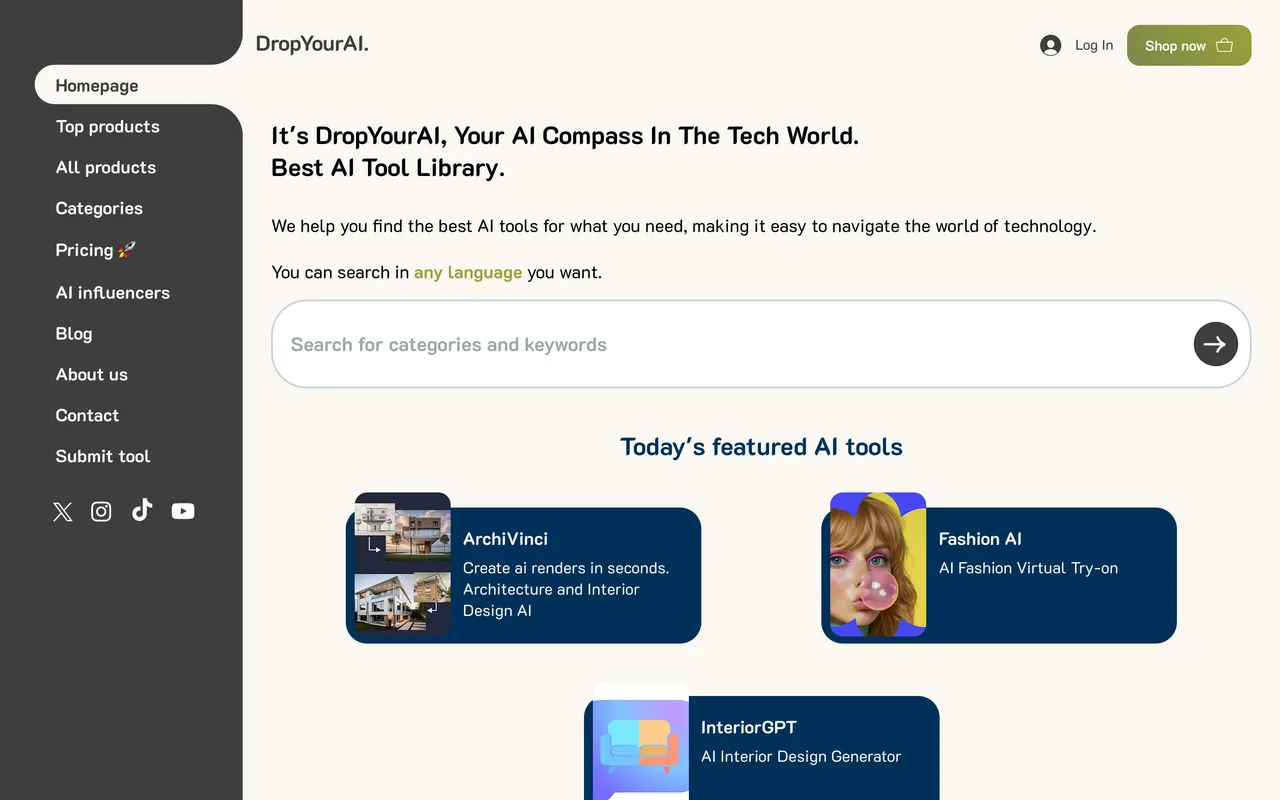The width and height of the screenshot is (1280, 800).
Task: Open AI influencers page
Action: point(113,293)
